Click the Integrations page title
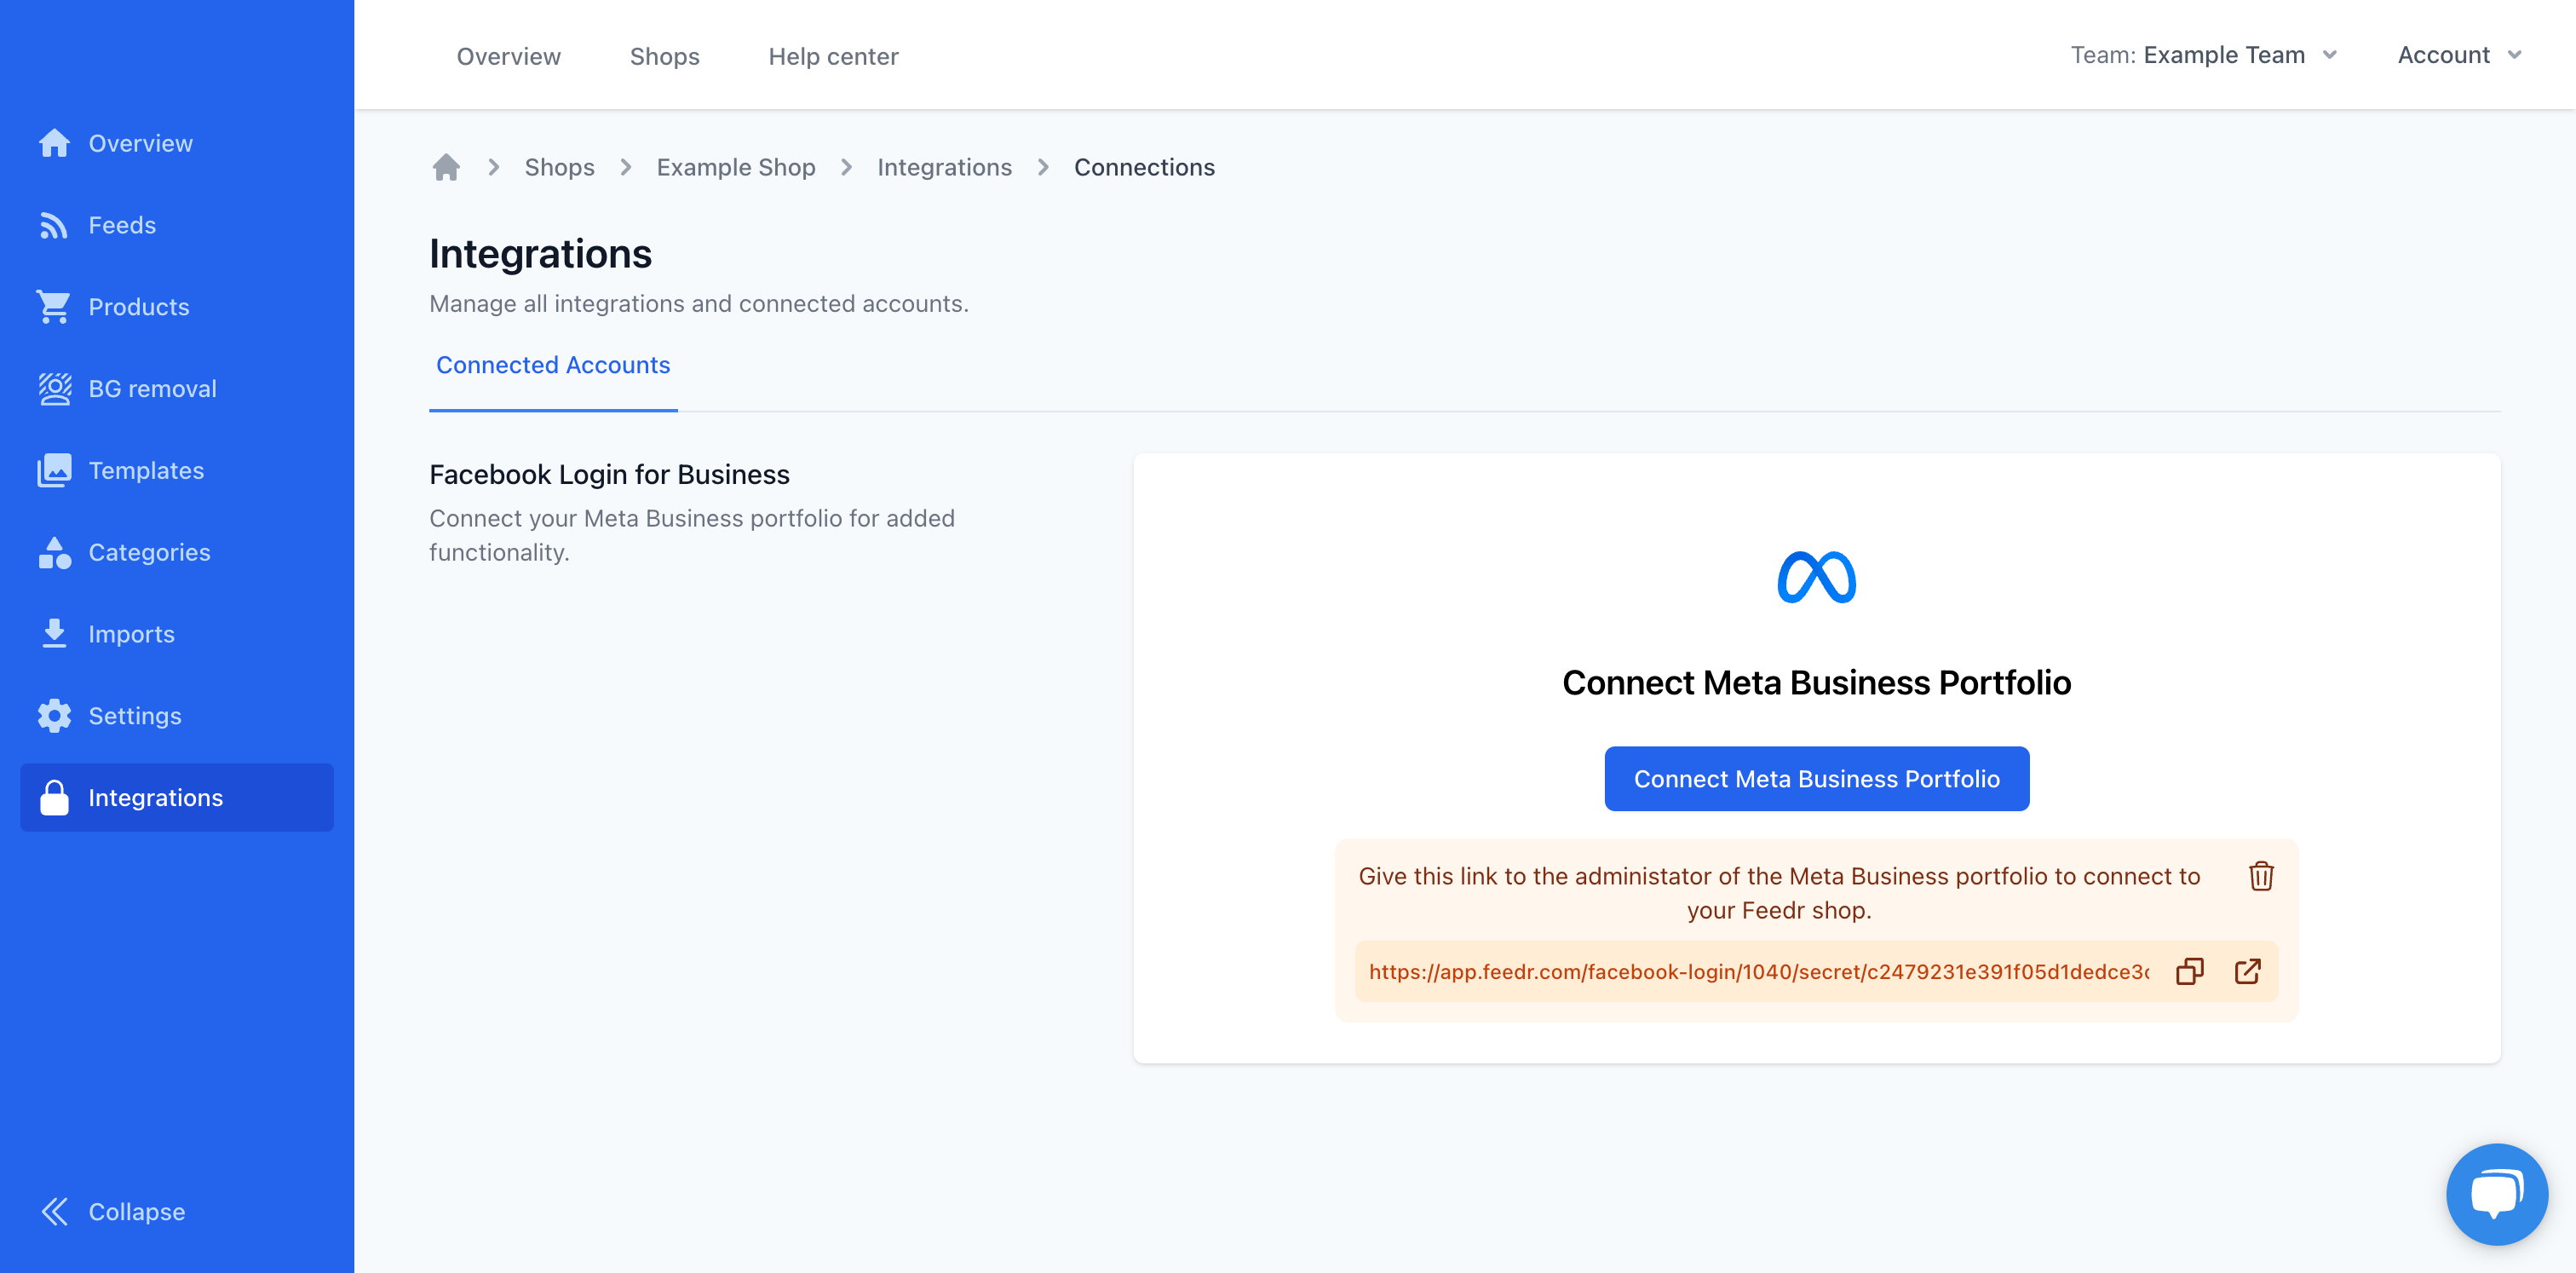The width and height of the screenshot is (2576, 1273). 540,253
